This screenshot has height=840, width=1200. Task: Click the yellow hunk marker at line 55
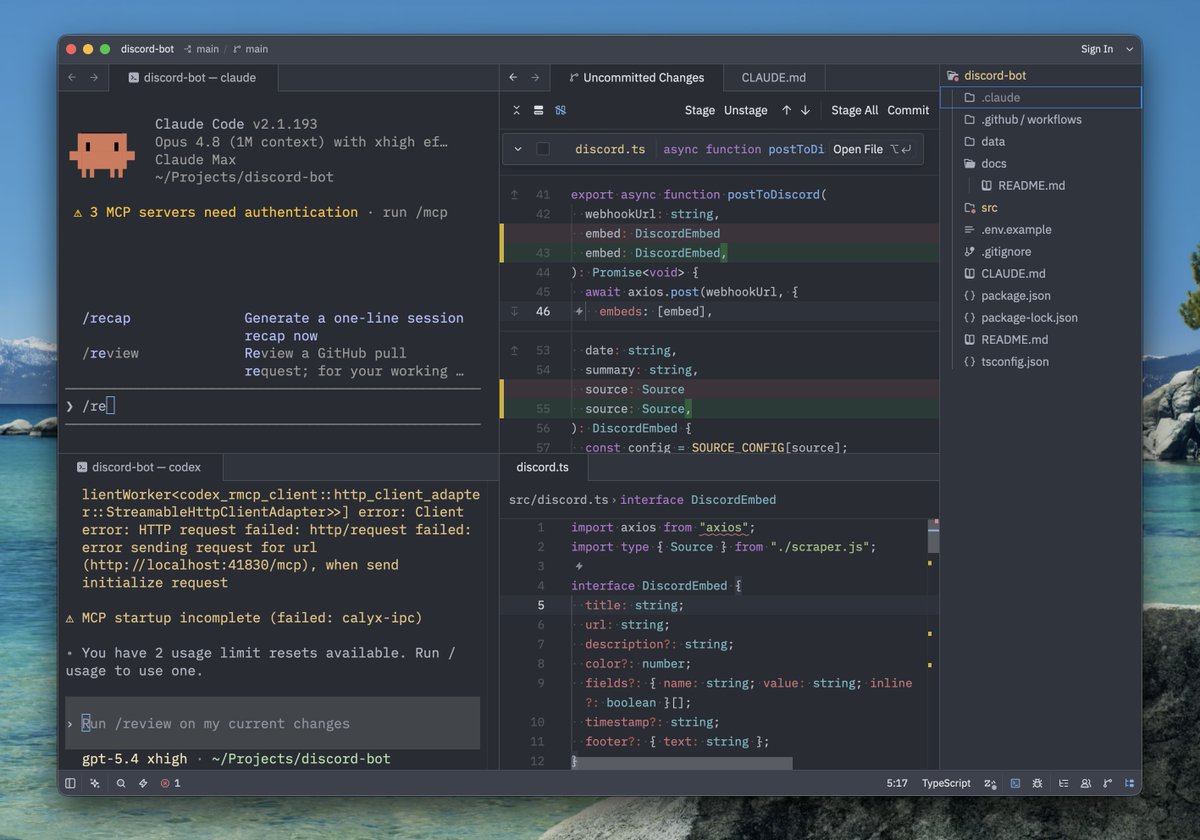coord(502,399)
